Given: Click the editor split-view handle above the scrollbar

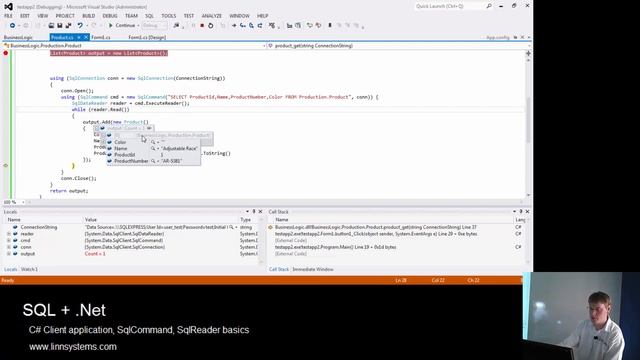Looking at the screenshot, I should pos(528,53).
